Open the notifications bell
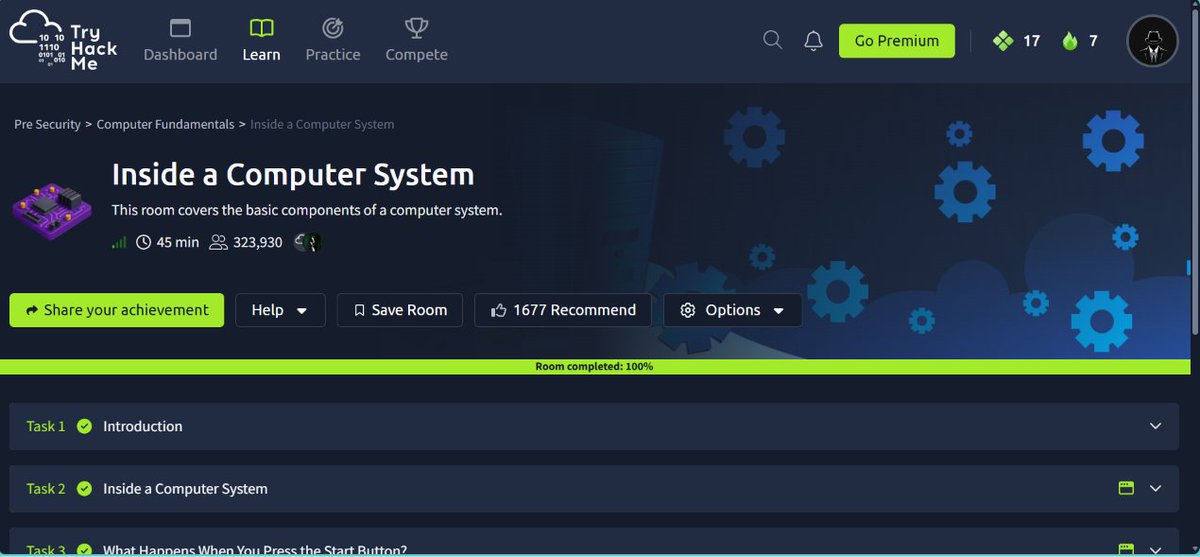 pos(814,40)
